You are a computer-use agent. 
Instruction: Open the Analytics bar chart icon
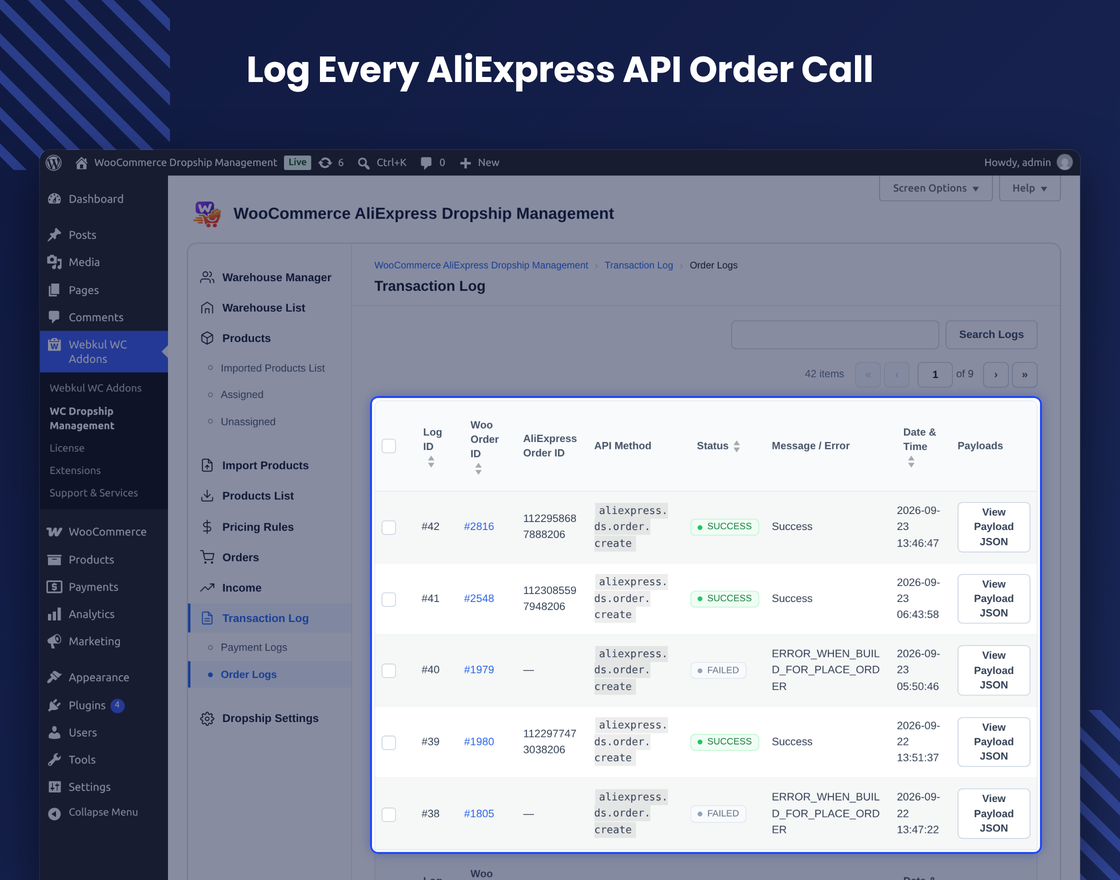[x=54, y=614]
